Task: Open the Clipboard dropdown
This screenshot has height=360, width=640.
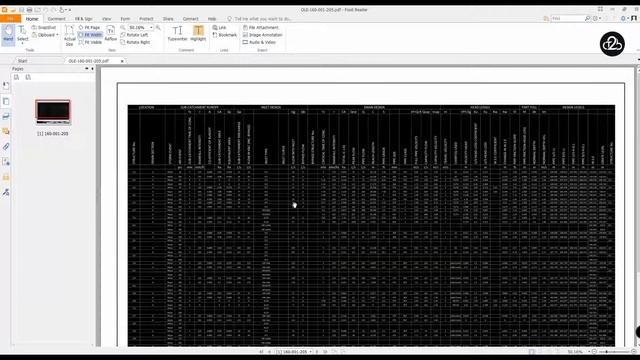Action: pos(45,35)
